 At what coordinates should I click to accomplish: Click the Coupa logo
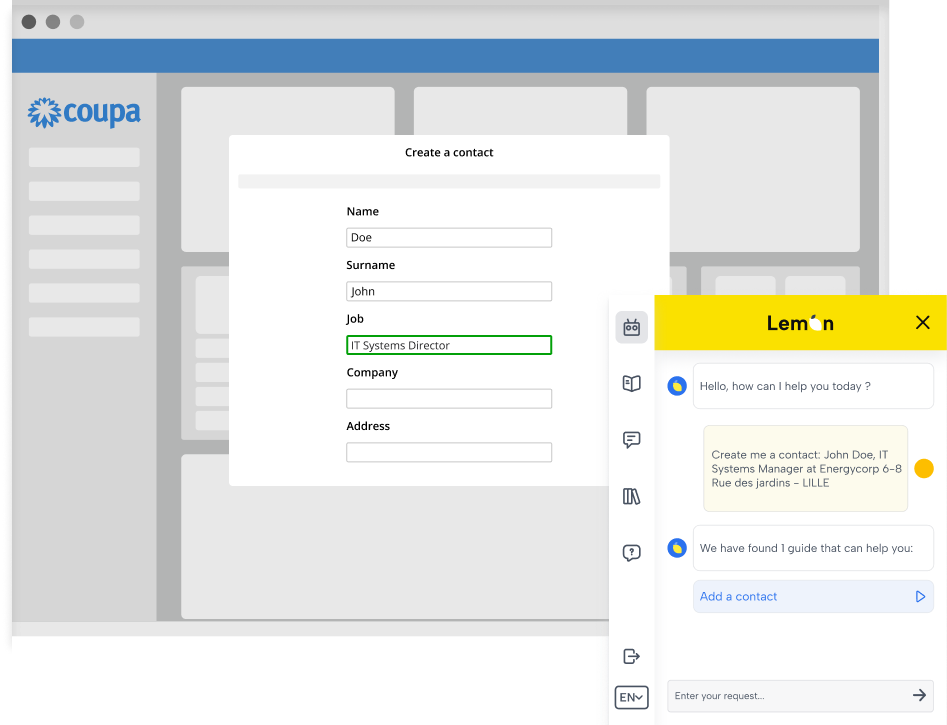[84, 113]
